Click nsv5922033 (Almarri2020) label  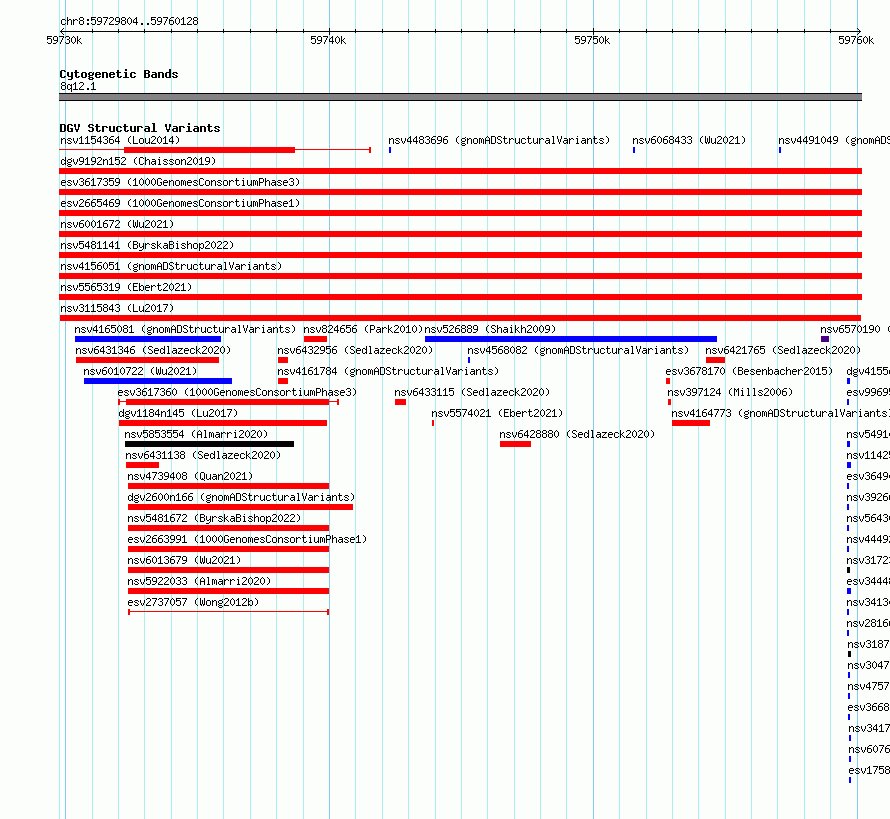click(x=199, y=581)
